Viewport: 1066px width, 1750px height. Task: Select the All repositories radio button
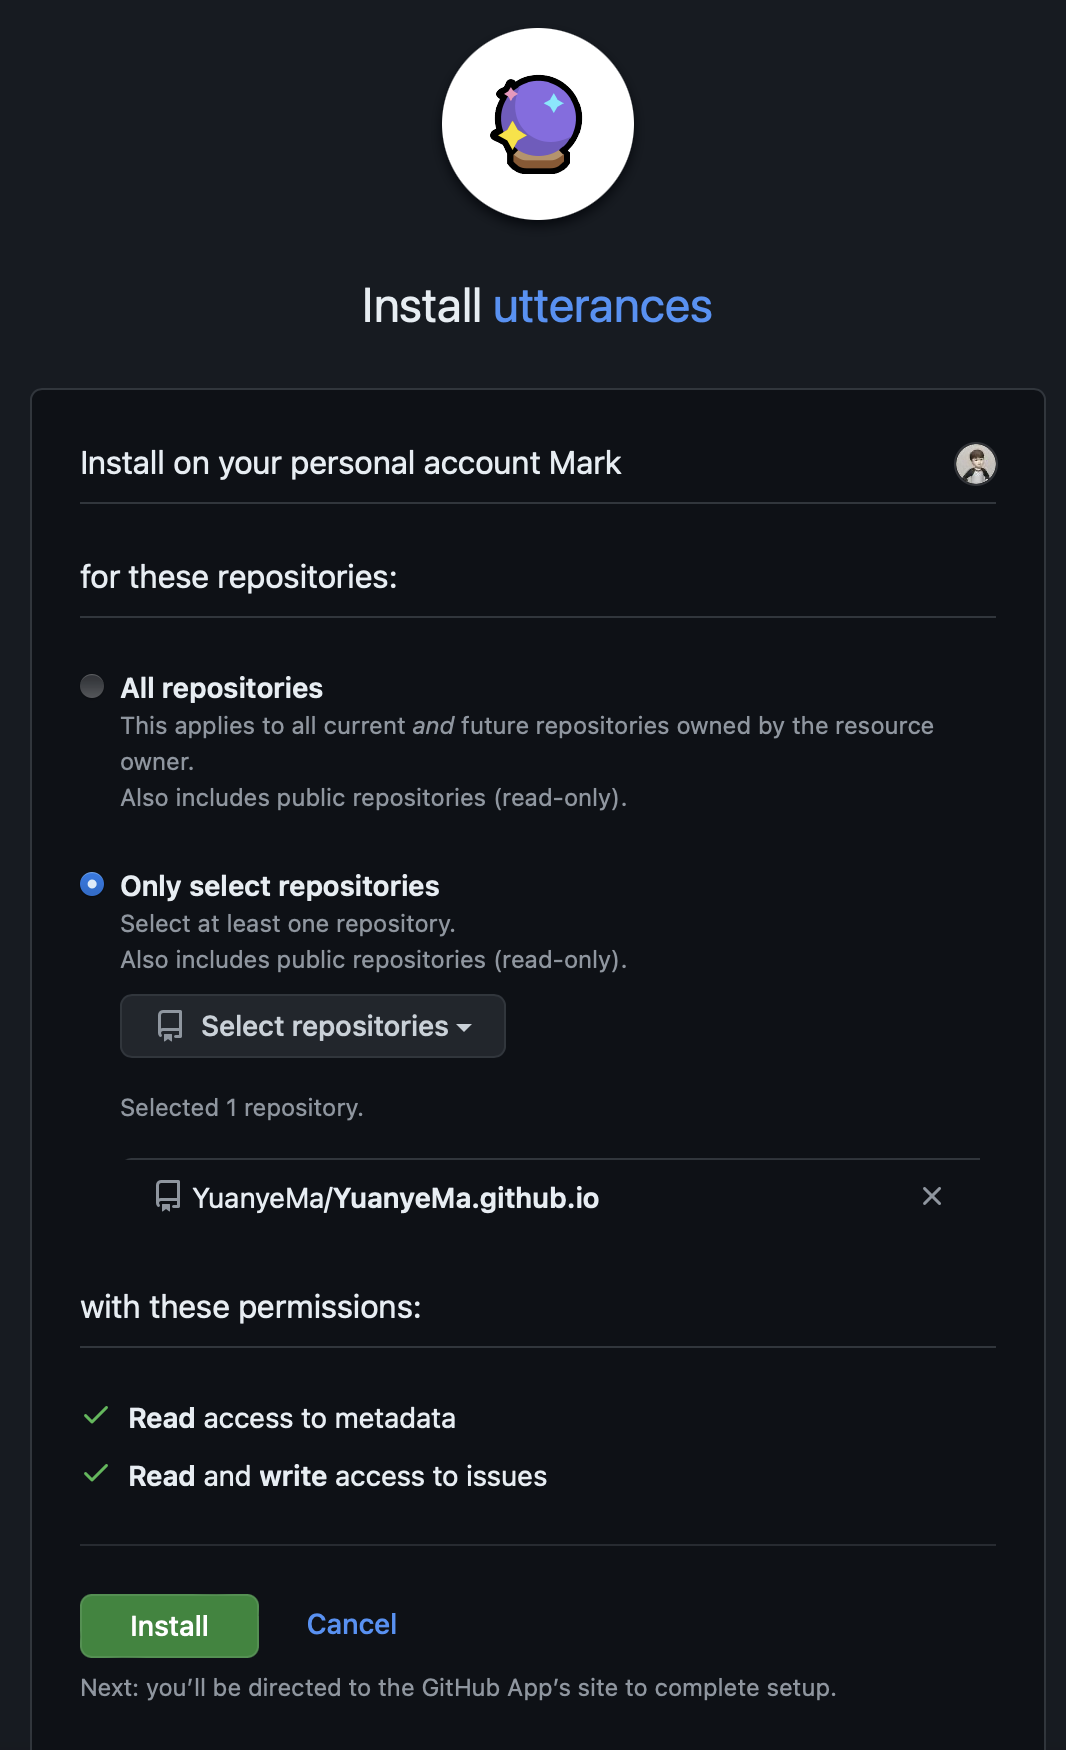(x=92, y=686)
